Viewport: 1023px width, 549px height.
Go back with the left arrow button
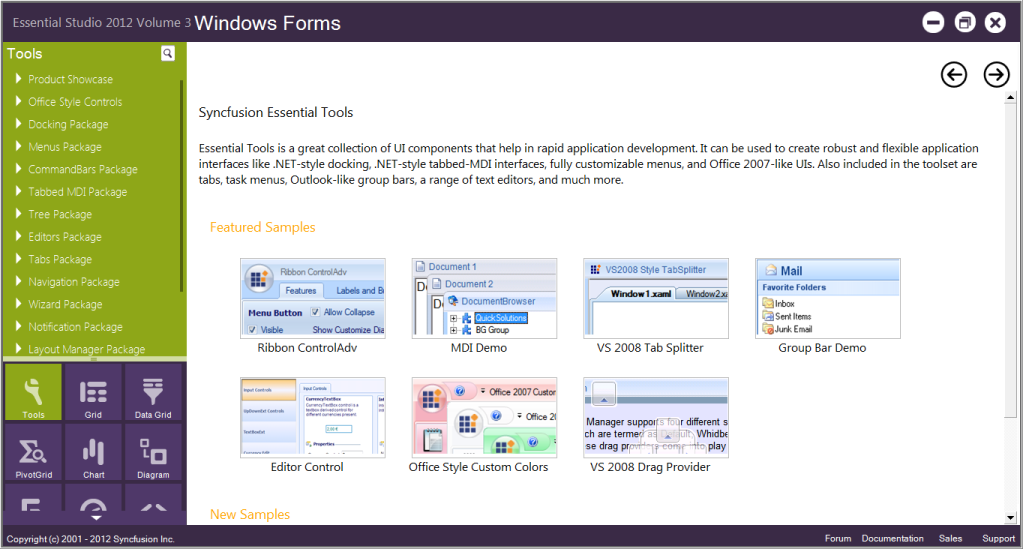point(954,75)
